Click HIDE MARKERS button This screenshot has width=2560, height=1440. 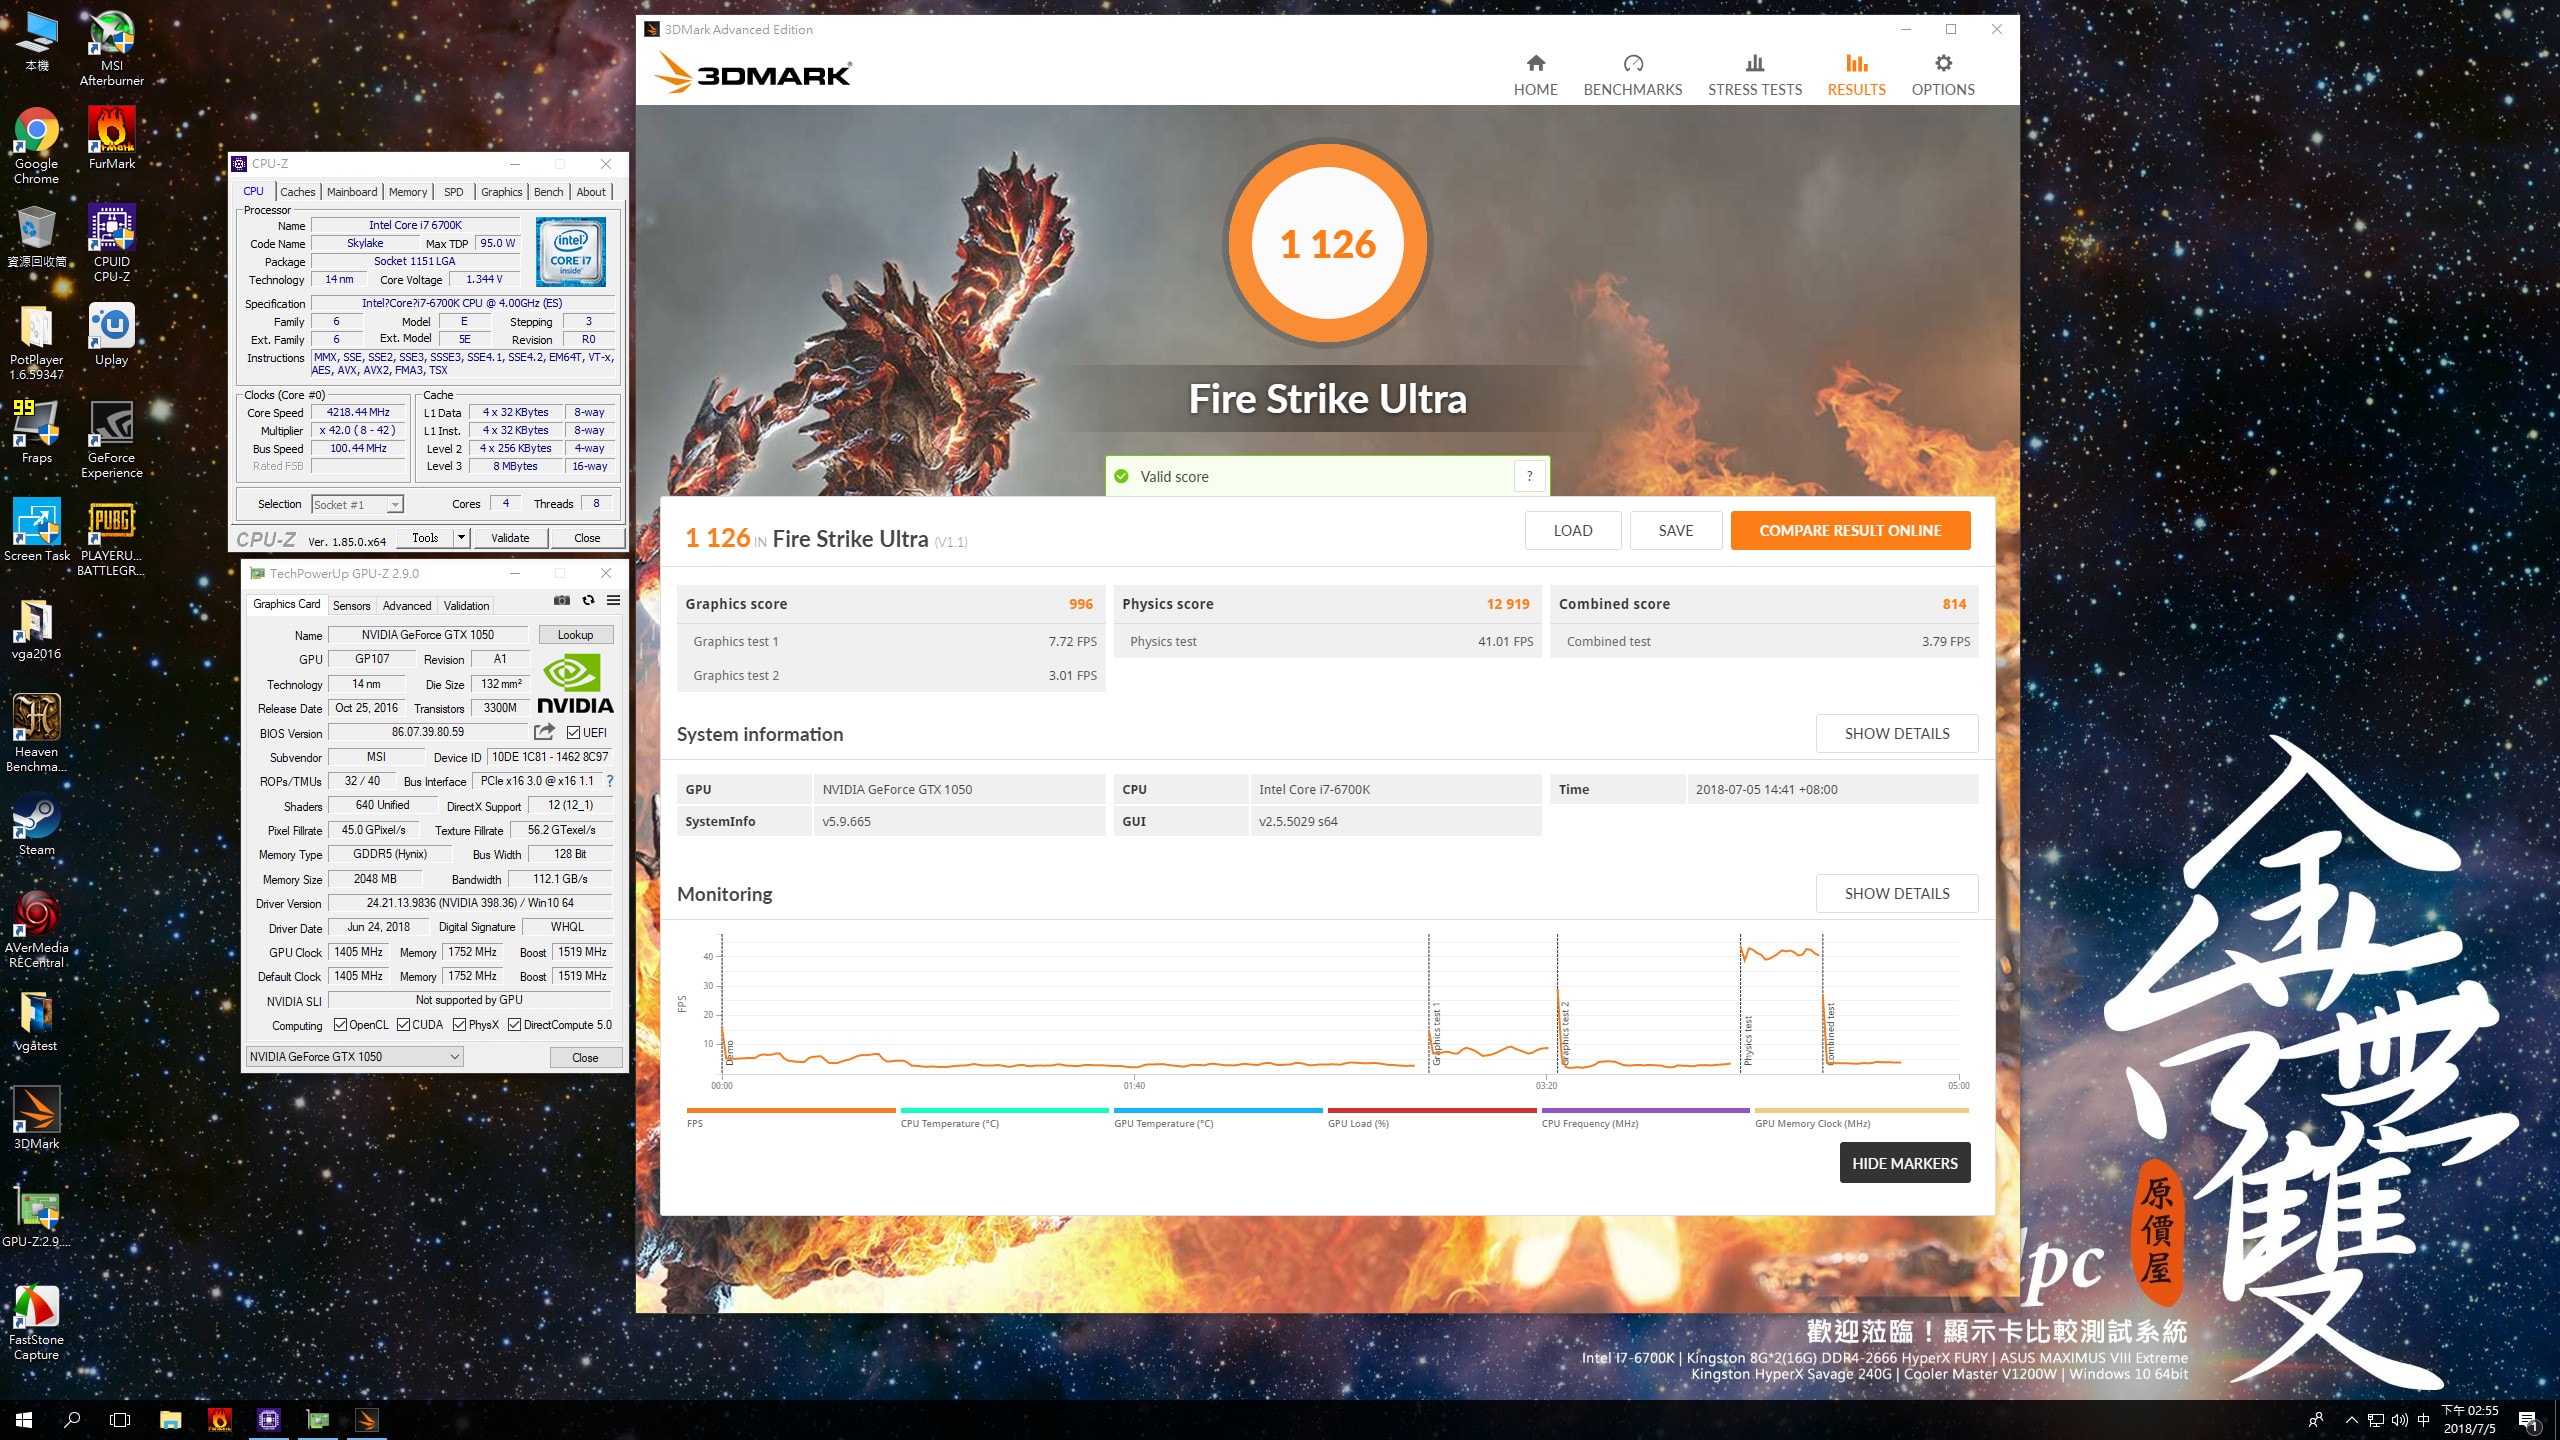[1905, 1163]
